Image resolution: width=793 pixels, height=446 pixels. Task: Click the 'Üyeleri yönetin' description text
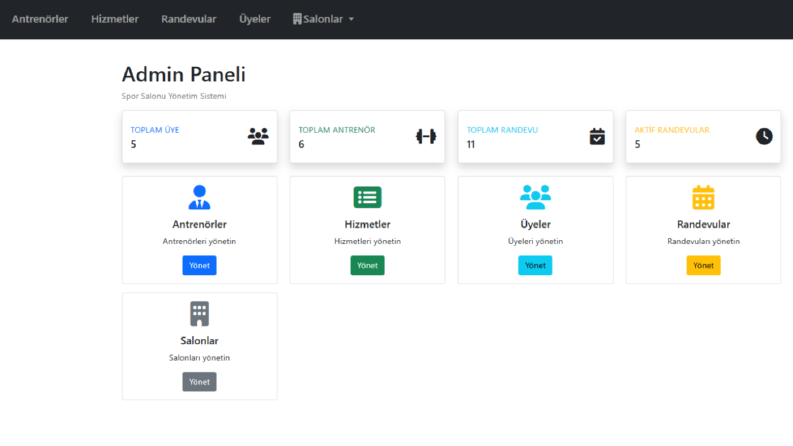click(536, 241)
